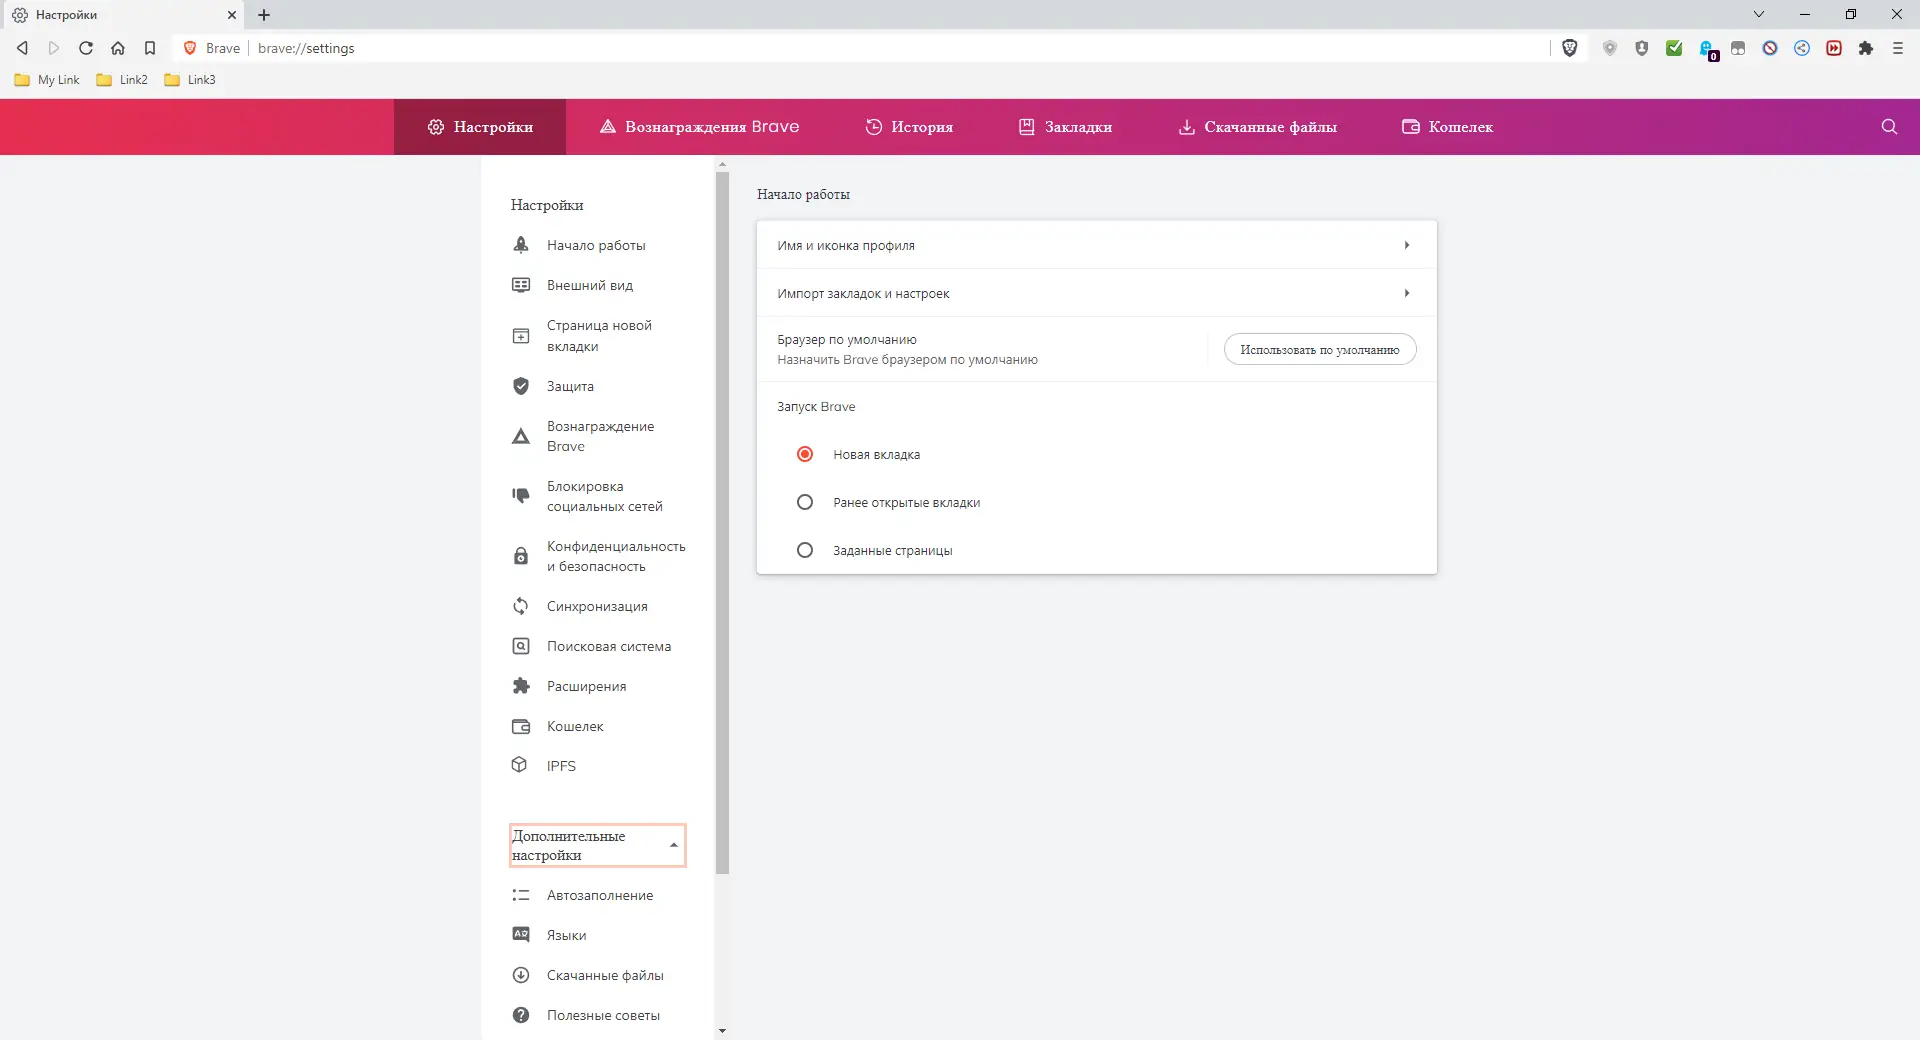Open the Импорт закладок и настроек row
Viewport: 1920px width, 1040px height.
pos(1096,293)
